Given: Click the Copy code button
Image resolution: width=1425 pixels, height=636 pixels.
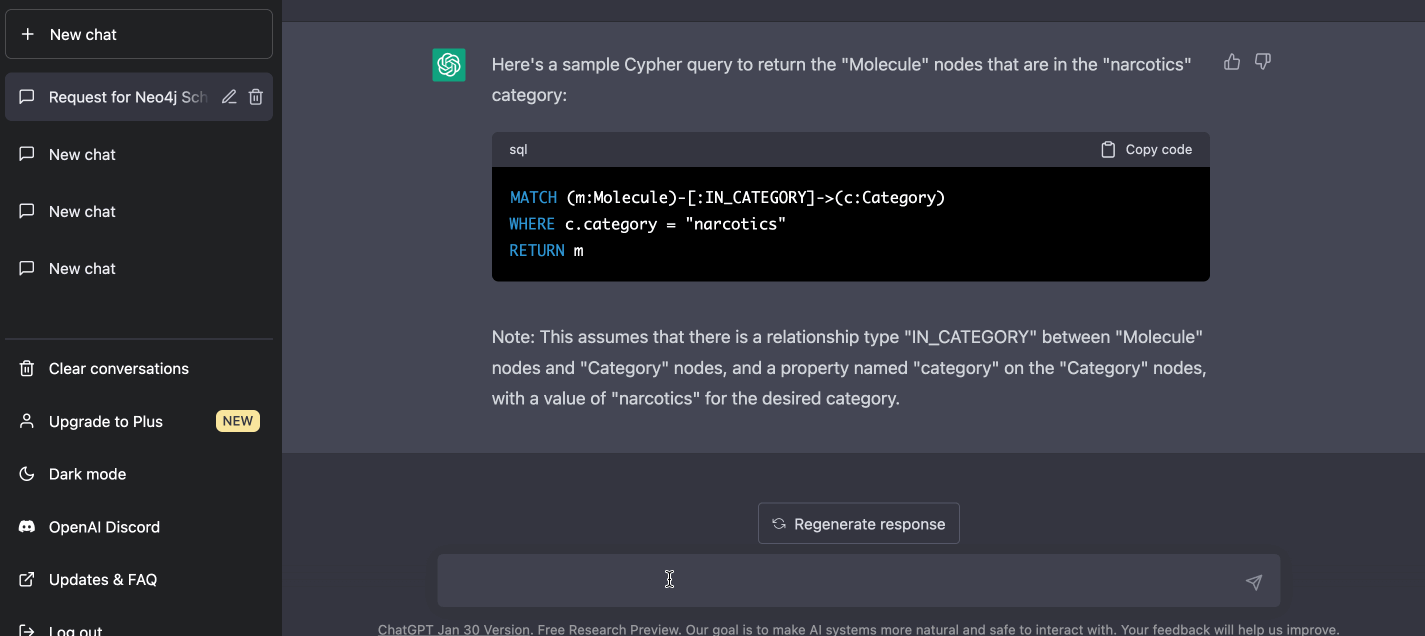Looking at the screenshot, I should coord(1147,150).
